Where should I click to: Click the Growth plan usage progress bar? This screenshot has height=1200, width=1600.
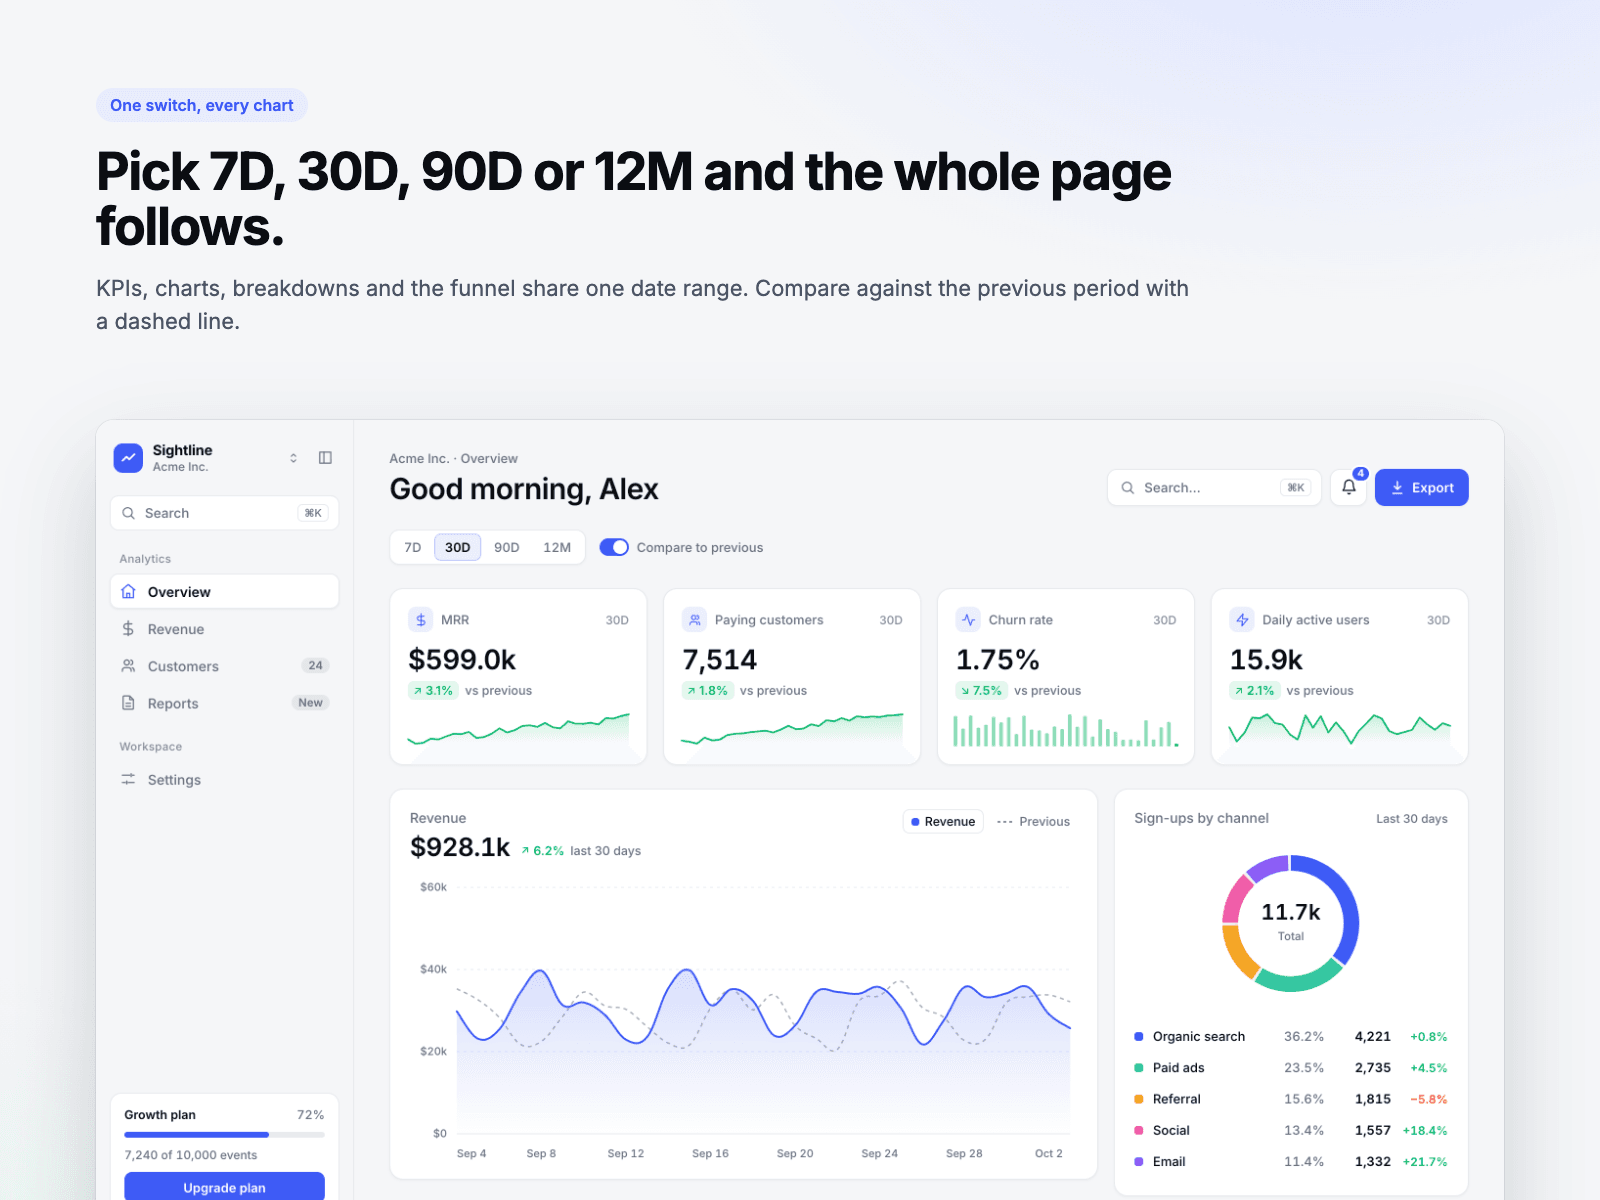224,1135
